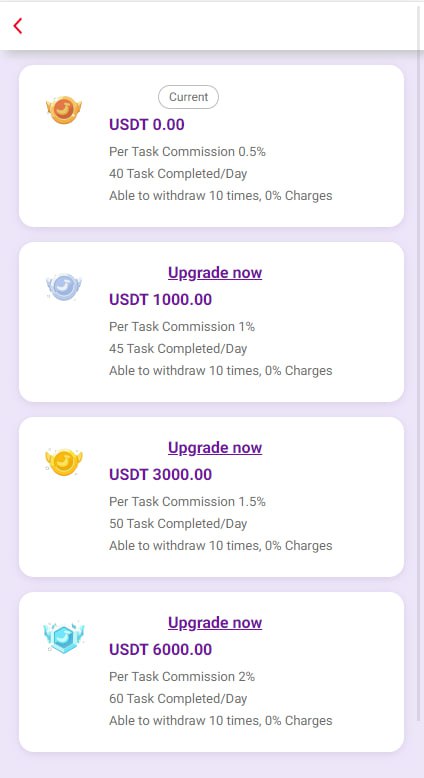Screen dimensions: 424x778
Task: Click Per Task Commission 2% text
Action: (182, 677)
